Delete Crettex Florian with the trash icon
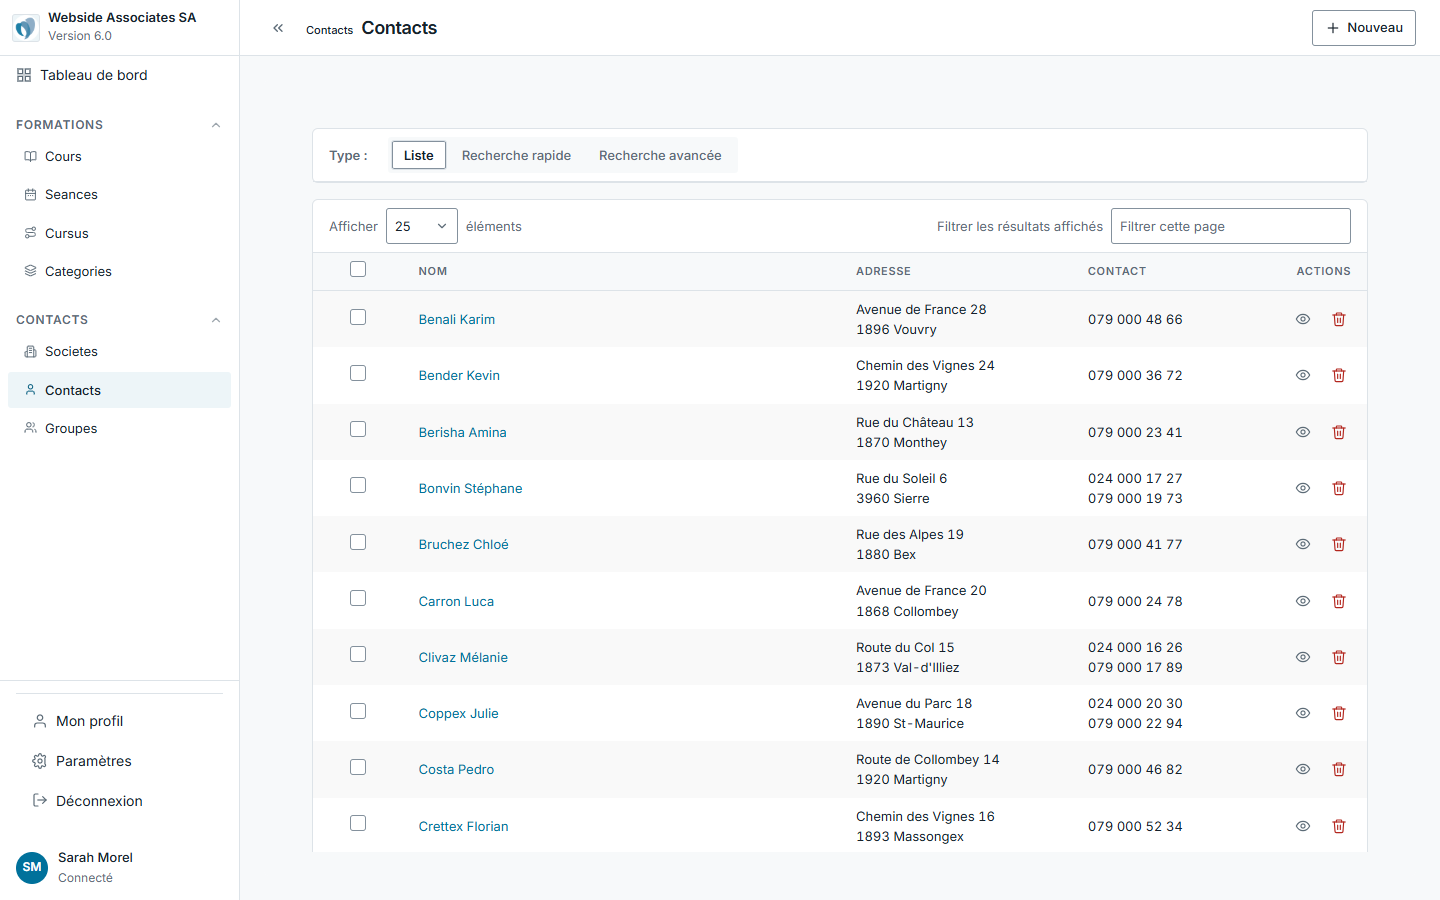Screen dimensions: 1440x900 point(1339,826)
